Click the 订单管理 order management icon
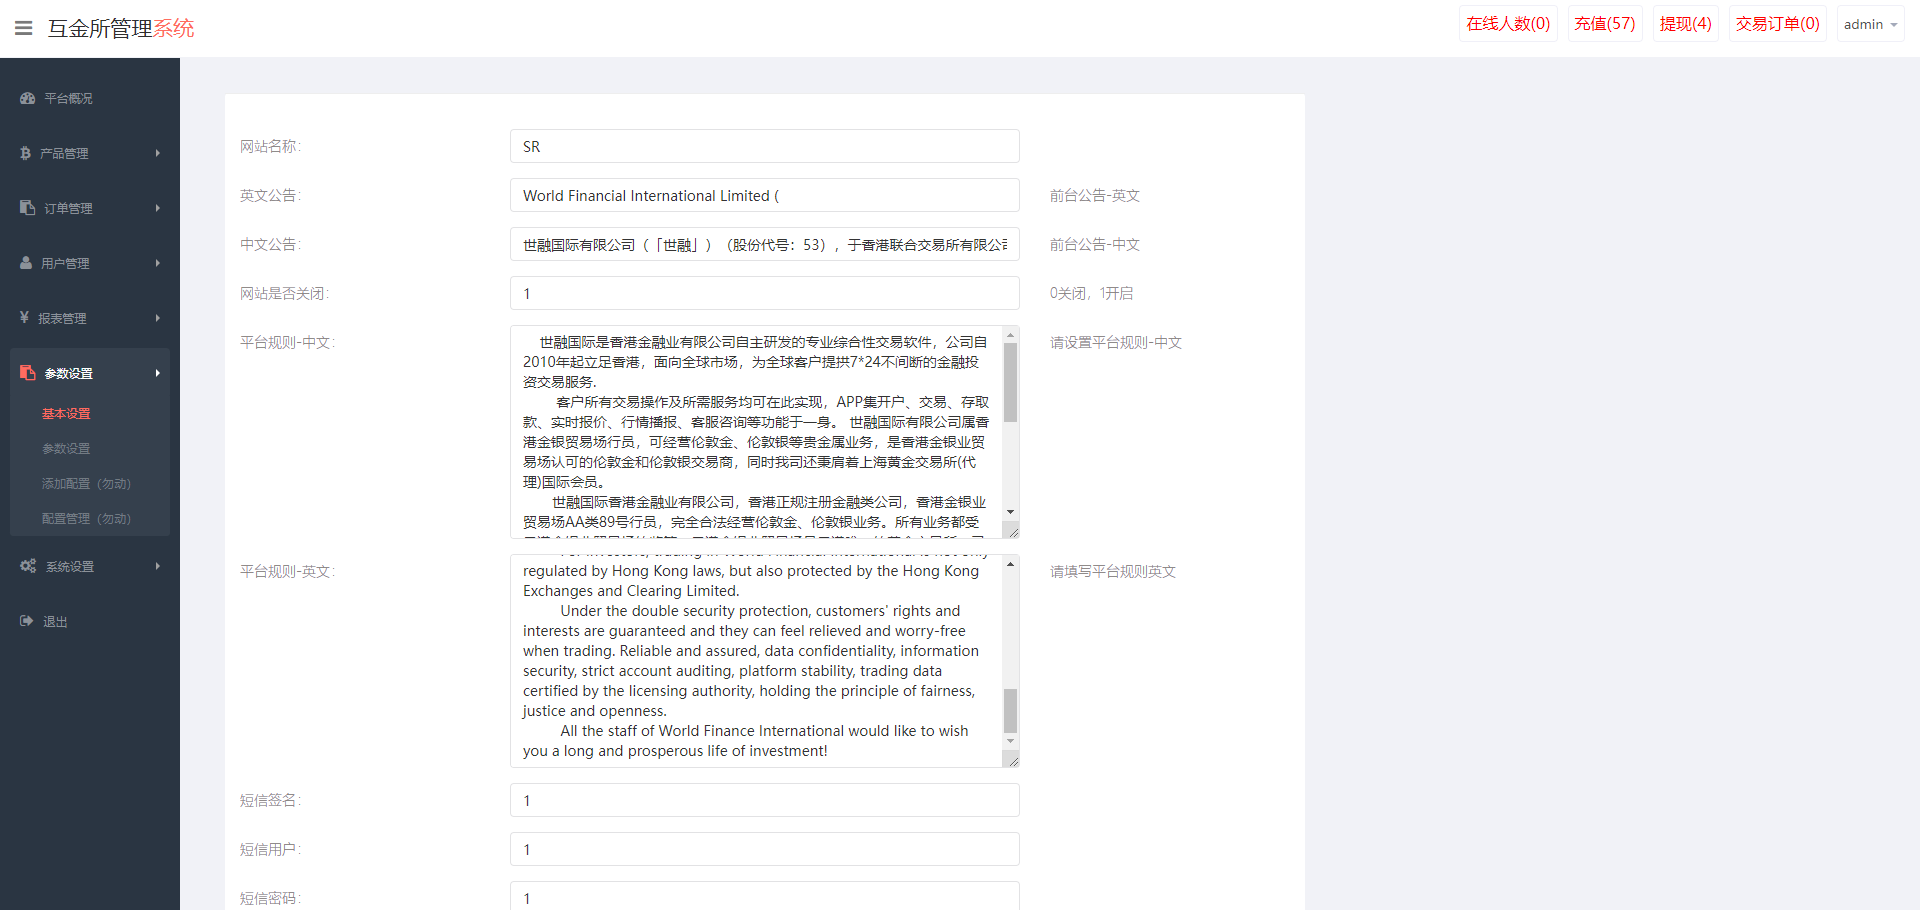This screenshot has width=1920, height=910. [x=26, y=208]
